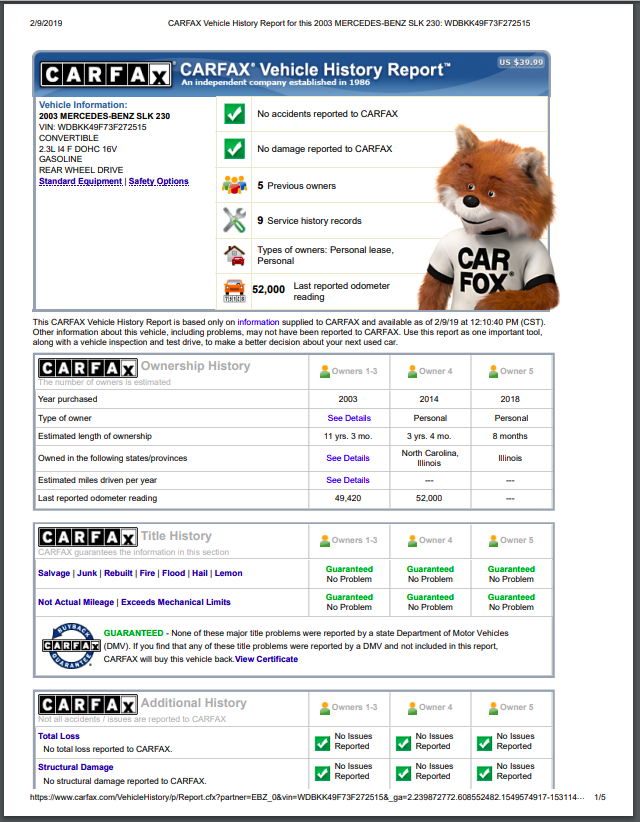Click the carfax.com report URL in the footer
640x822 pixels.
(307, 797)
